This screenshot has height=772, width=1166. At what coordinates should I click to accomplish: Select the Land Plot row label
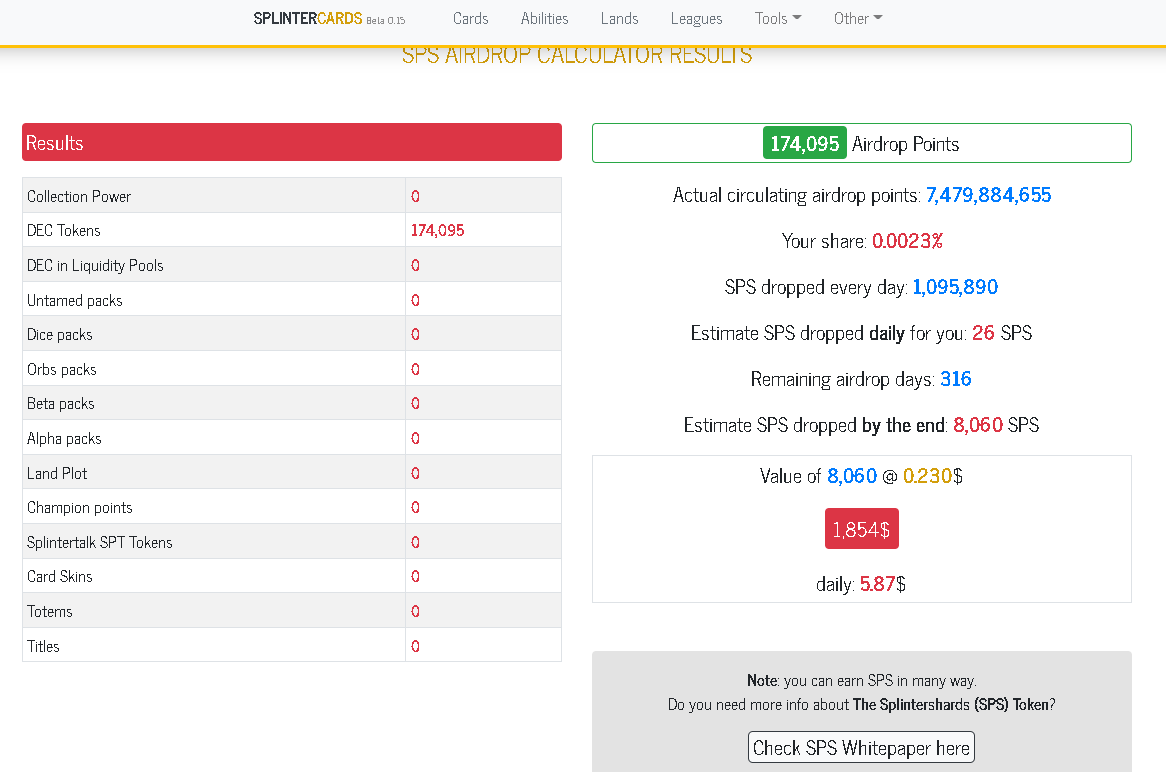point(57,474)
